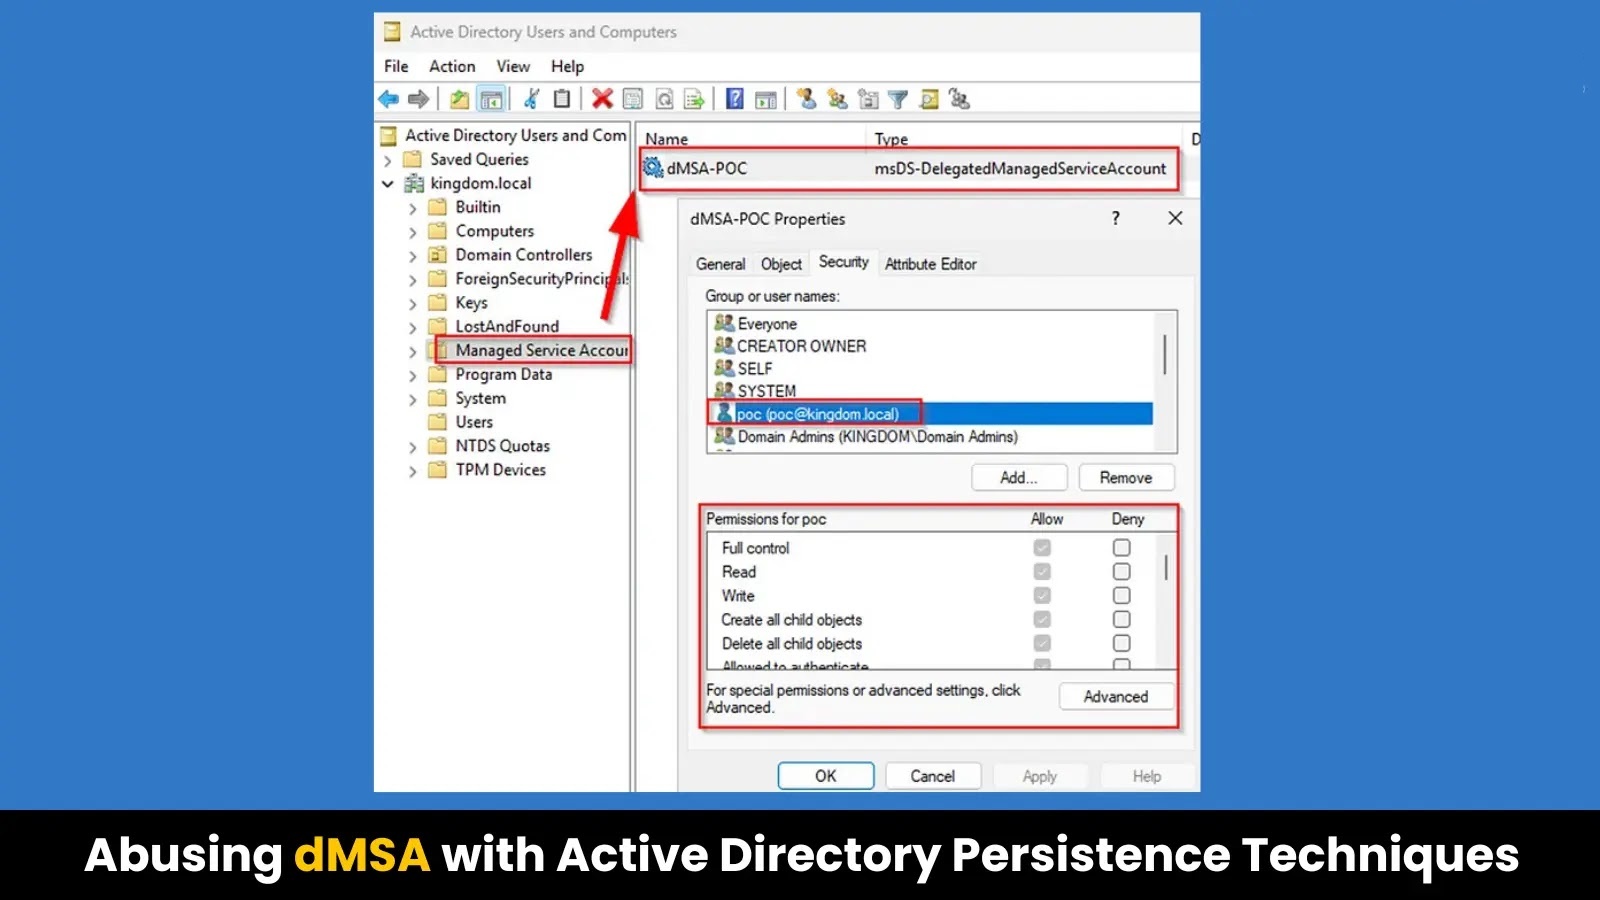Expand the Saved Queries node
Viewport: 1600px width, 900px height.
(x=388, y=160)
